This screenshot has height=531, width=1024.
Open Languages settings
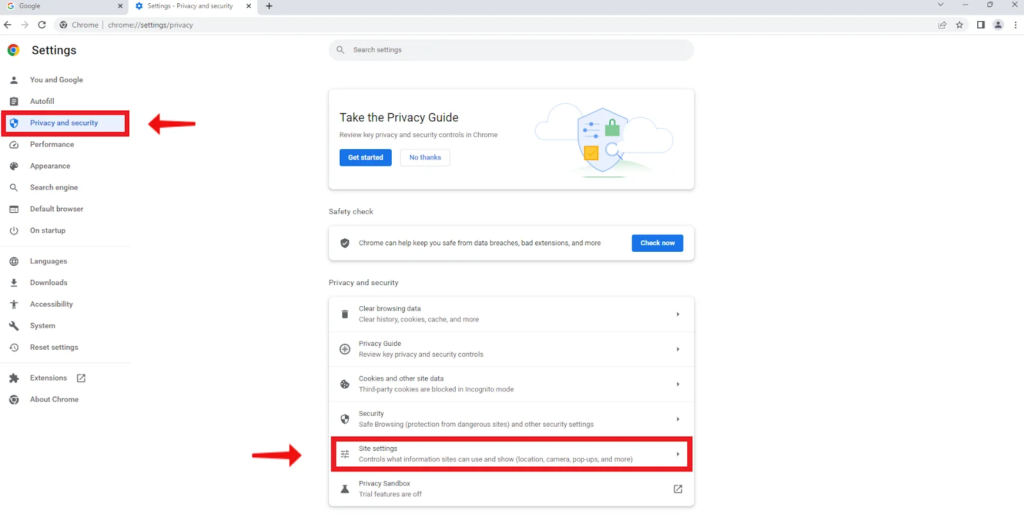click(48, 261)
